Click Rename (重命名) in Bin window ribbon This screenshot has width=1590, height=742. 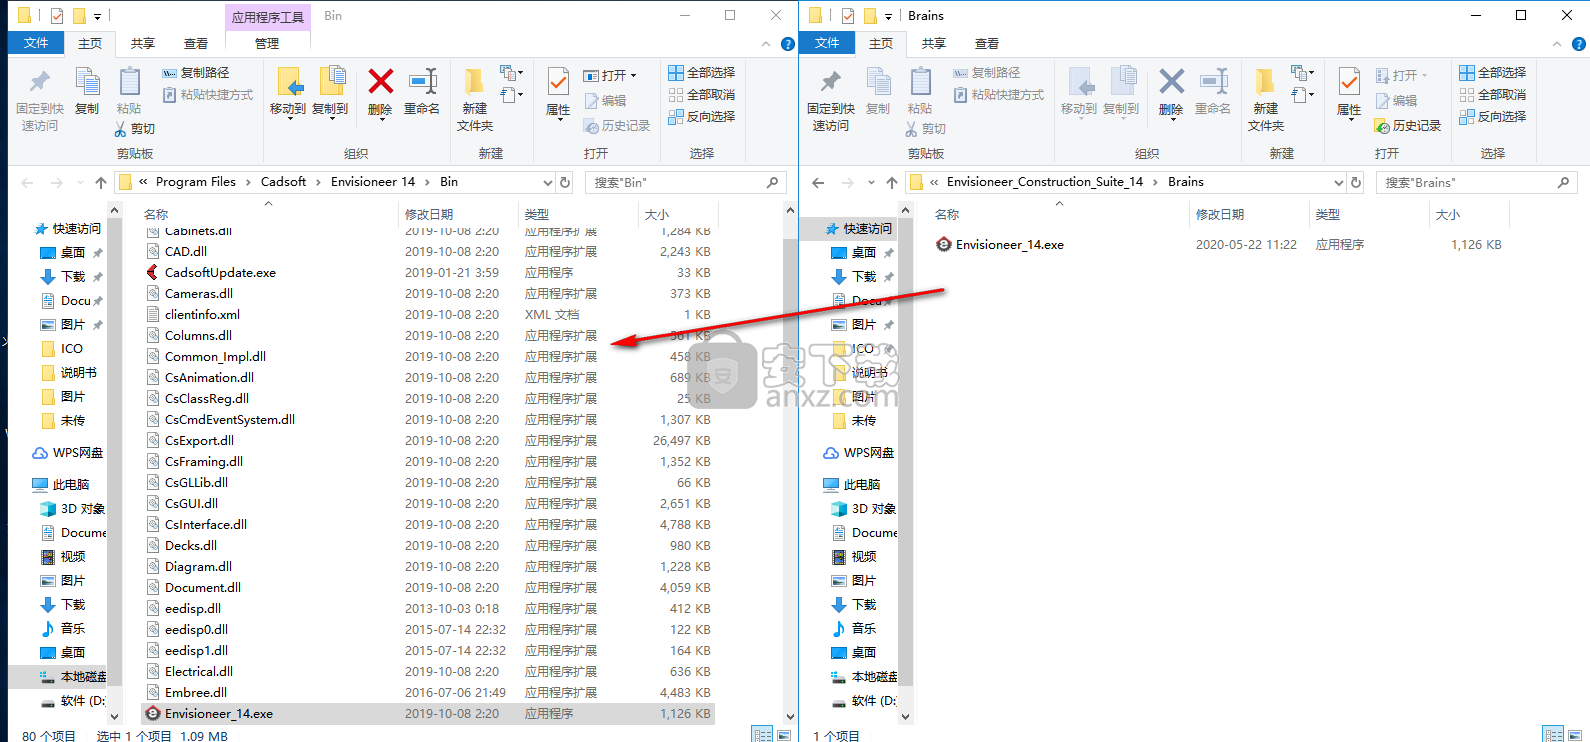pyautogui.click(x=422, y=92)
